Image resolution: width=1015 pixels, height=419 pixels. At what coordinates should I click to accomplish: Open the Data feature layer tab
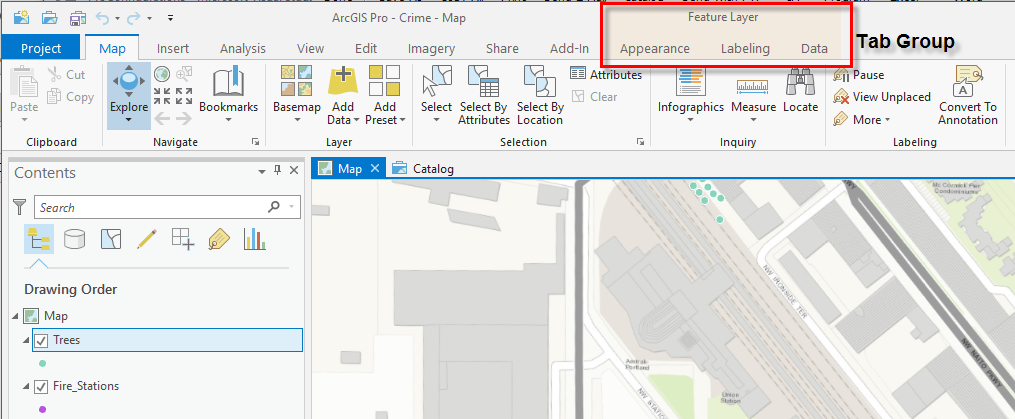(x=814, y=49)
